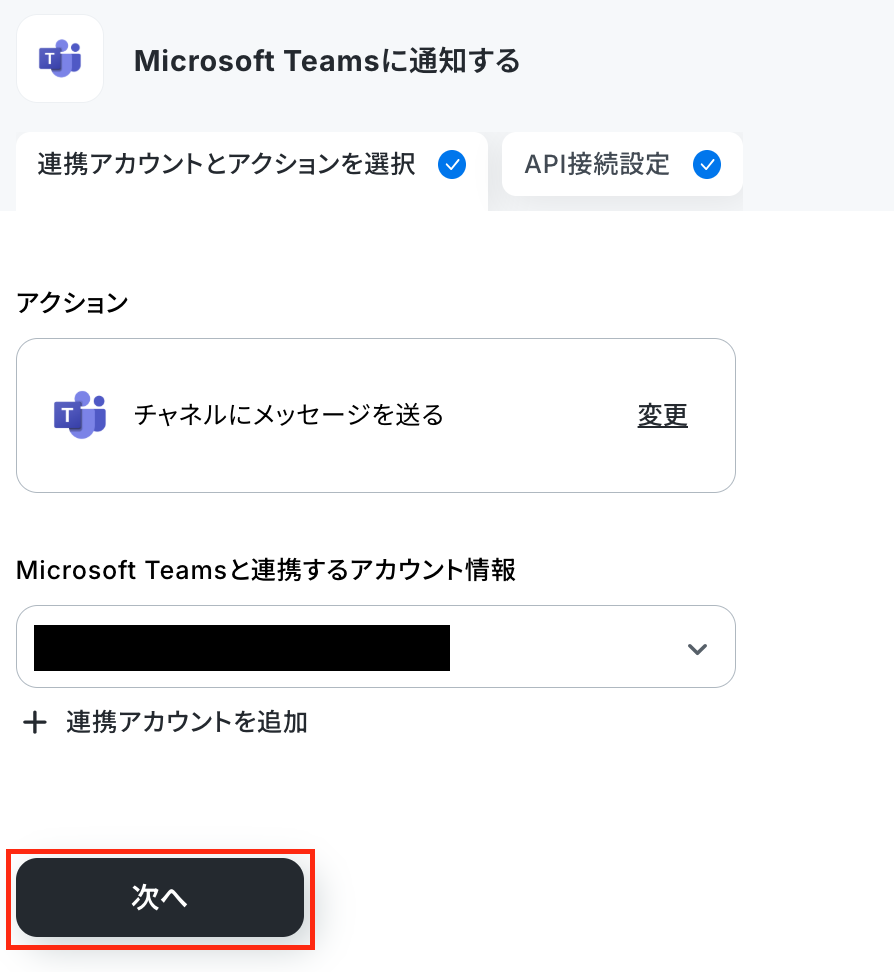This screenshot has width=894, height=972.
Task: Select the 連携アカウントを追加 link
Action: (165, 723)
